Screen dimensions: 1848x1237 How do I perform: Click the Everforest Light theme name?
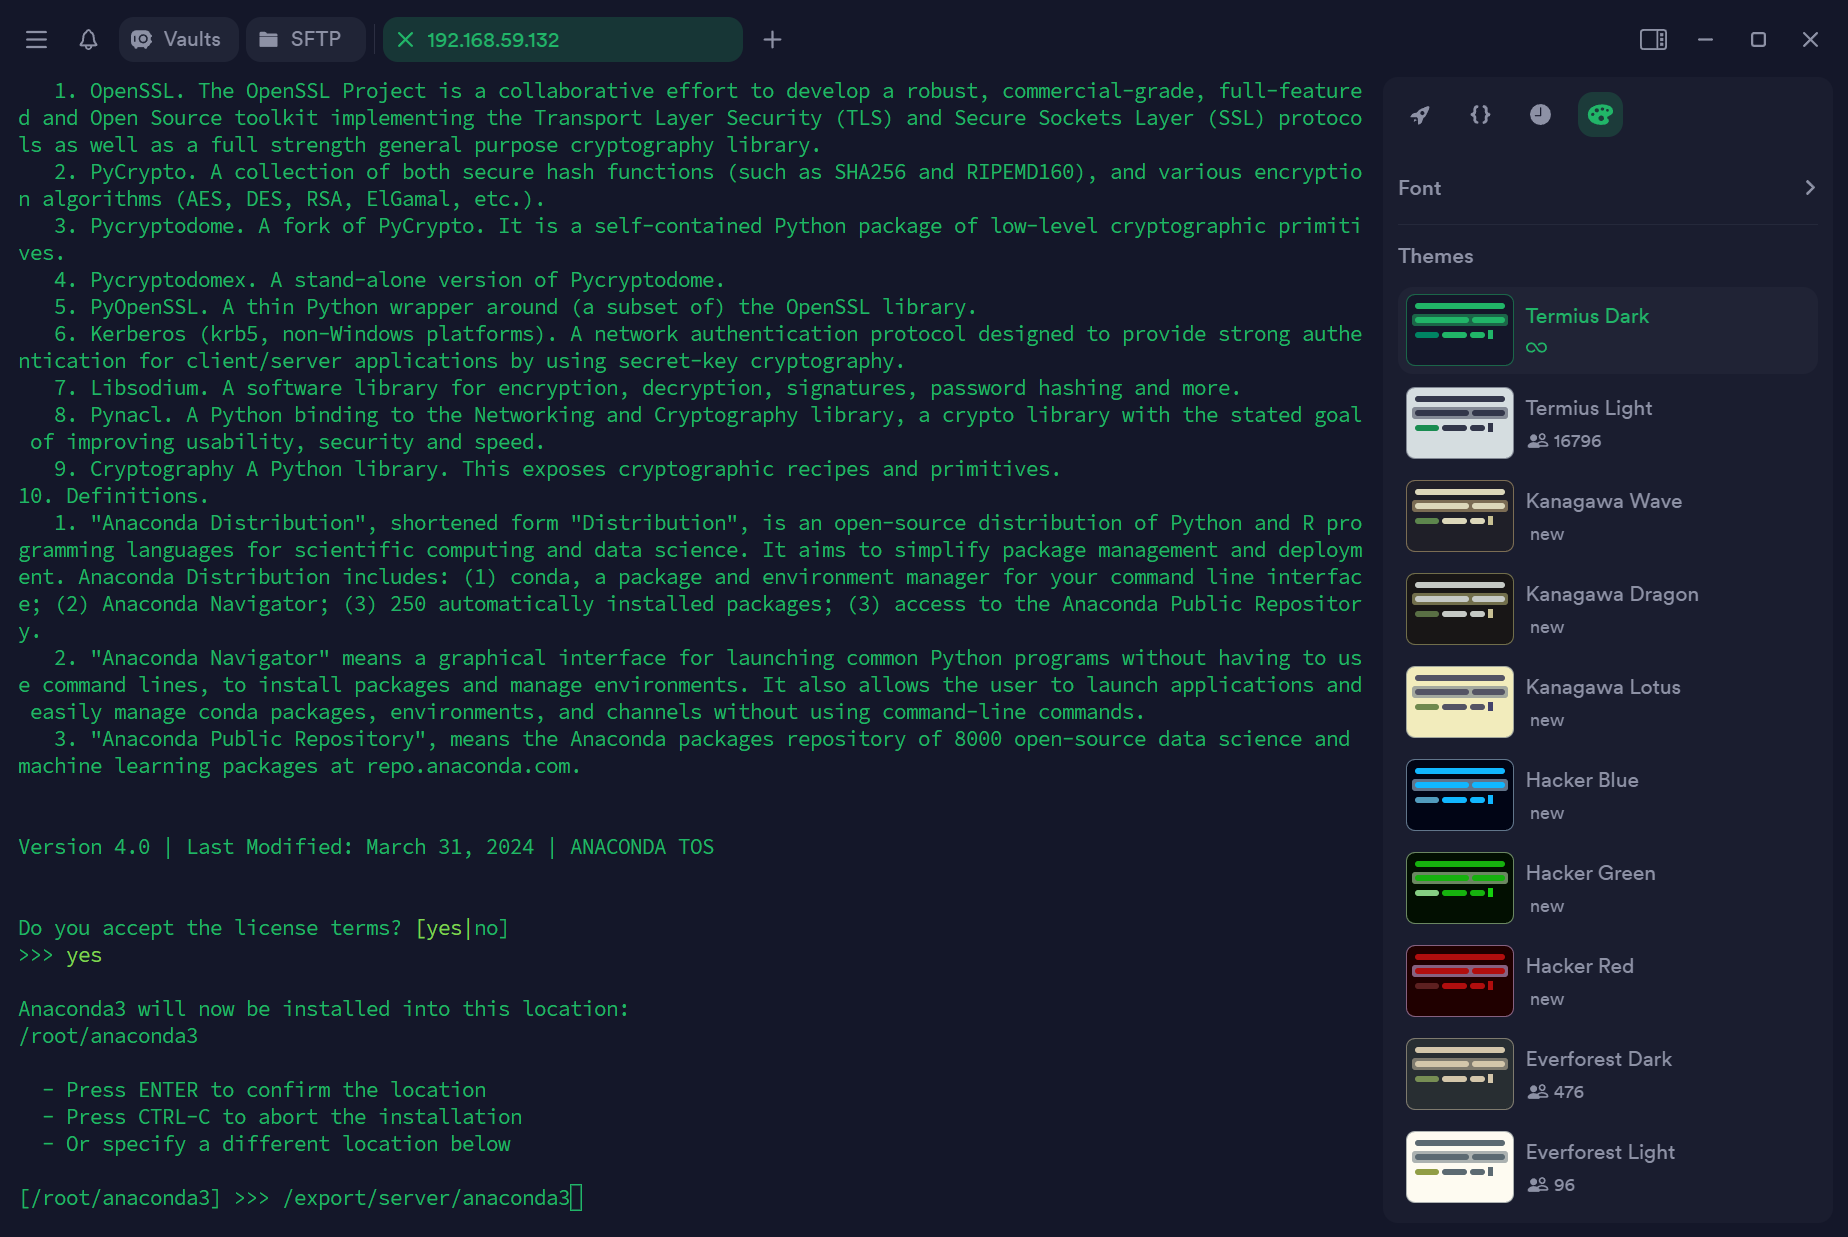pyautogui.click(x=1600, y=1152)
